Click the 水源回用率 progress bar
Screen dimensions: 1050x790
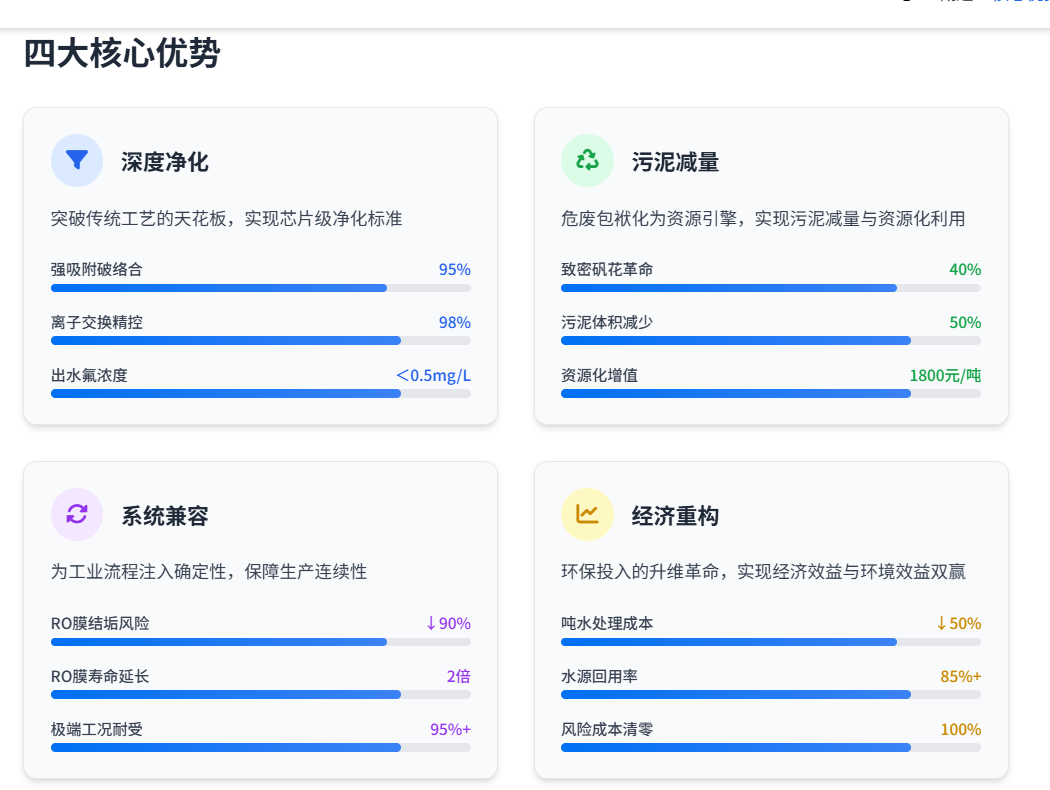tap(770, 695)
